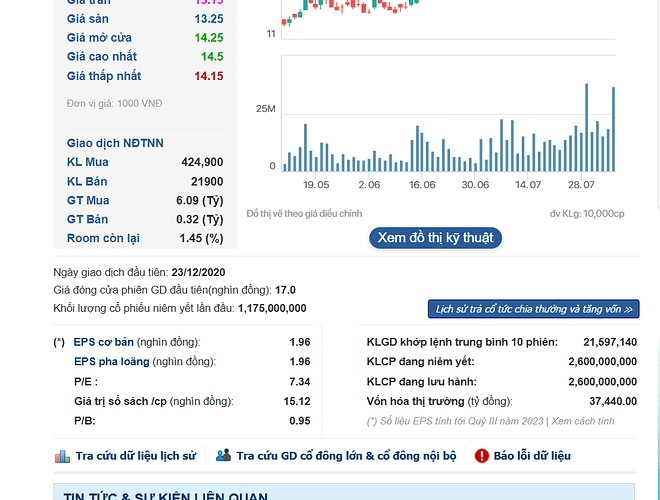Open Tra cứu dữ liệu lịch sử link
This screenshot has height=500, width=660.
point(136,456)
